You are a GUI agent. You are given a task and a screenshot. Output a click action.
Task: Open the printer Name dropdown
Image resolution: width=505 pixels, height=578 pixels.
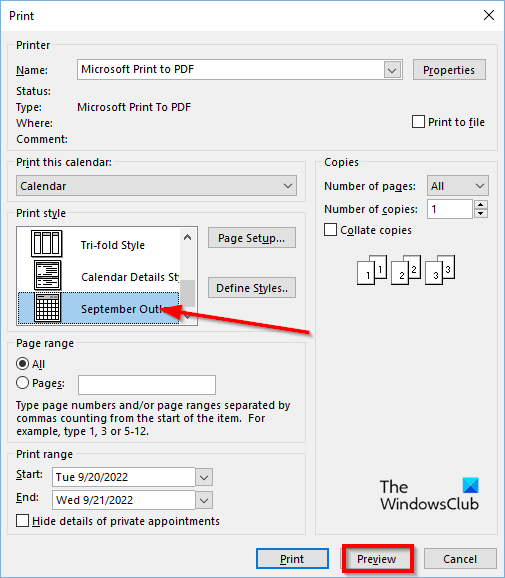tap(392, 70)
